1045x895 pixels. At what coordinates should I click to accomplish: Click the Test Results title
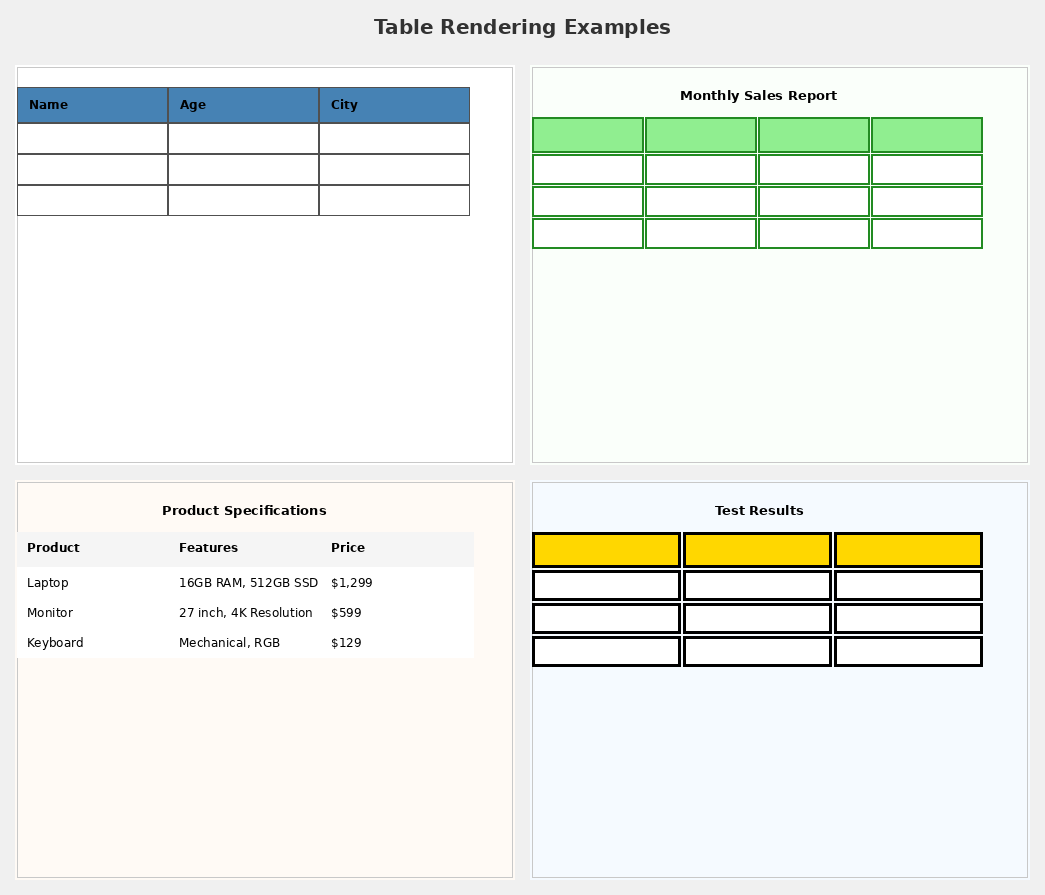click(758, 511)
